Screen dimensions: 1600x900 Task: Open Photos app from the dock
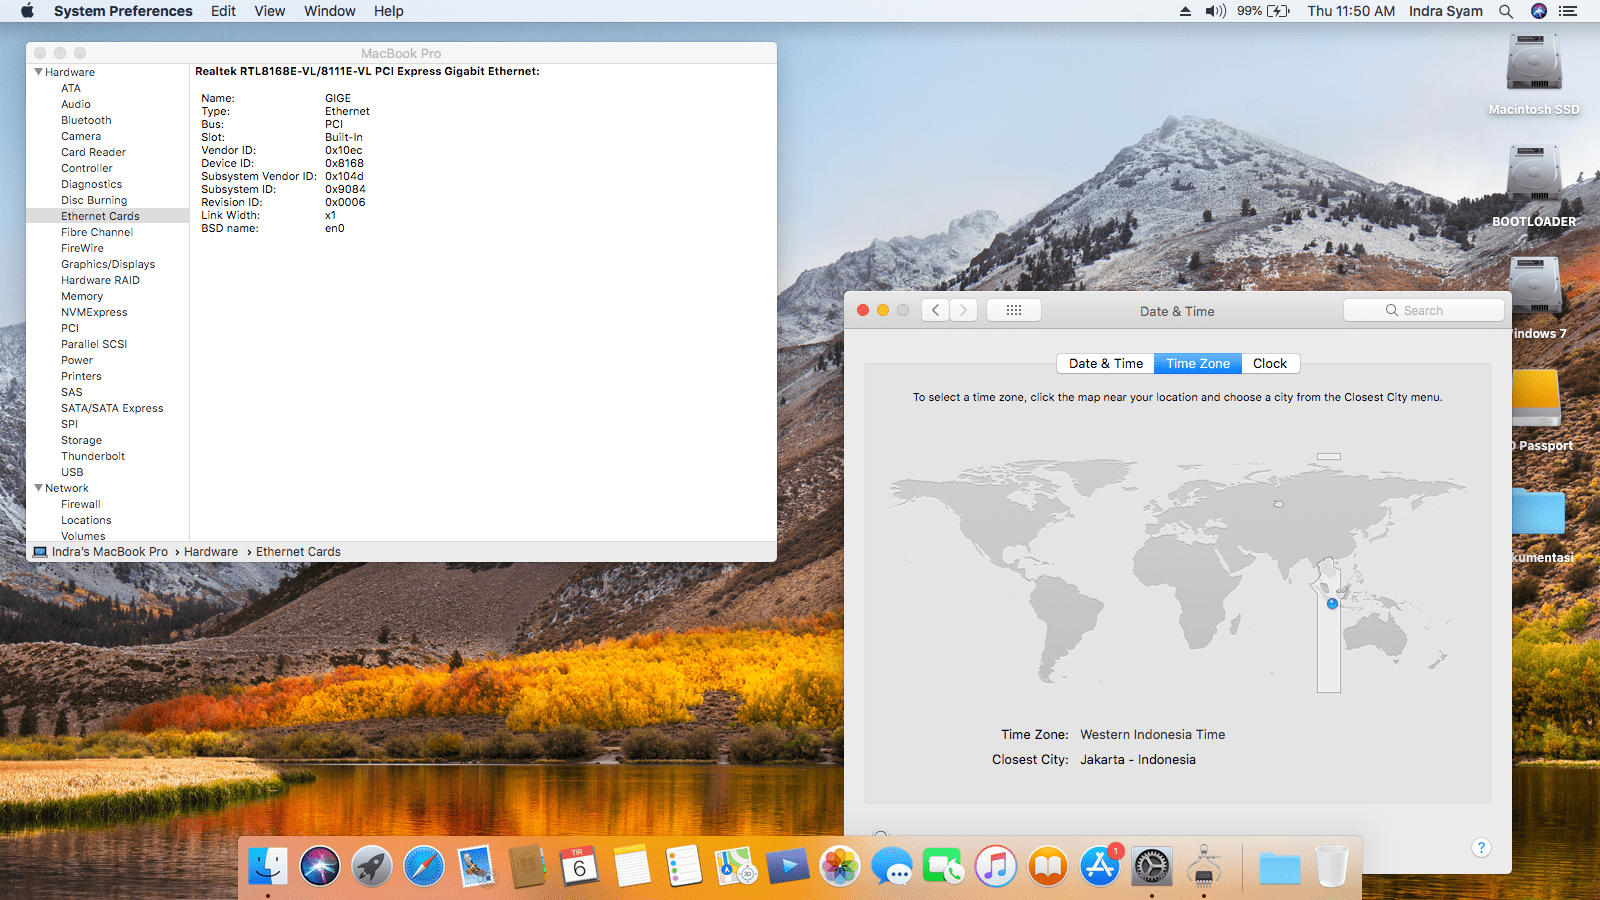coord(840,866)
